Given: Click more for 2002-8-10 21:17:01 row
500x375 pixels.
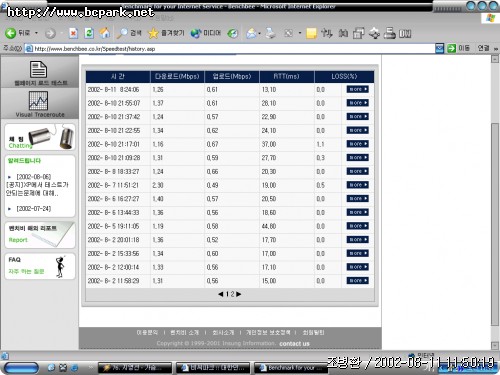Looking at the screenshot, I should point(357,144).
